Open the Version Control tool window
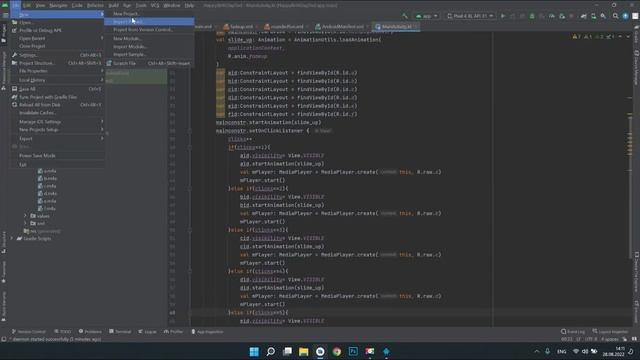Viewport: 640px width, 360px height. point(29,331)
